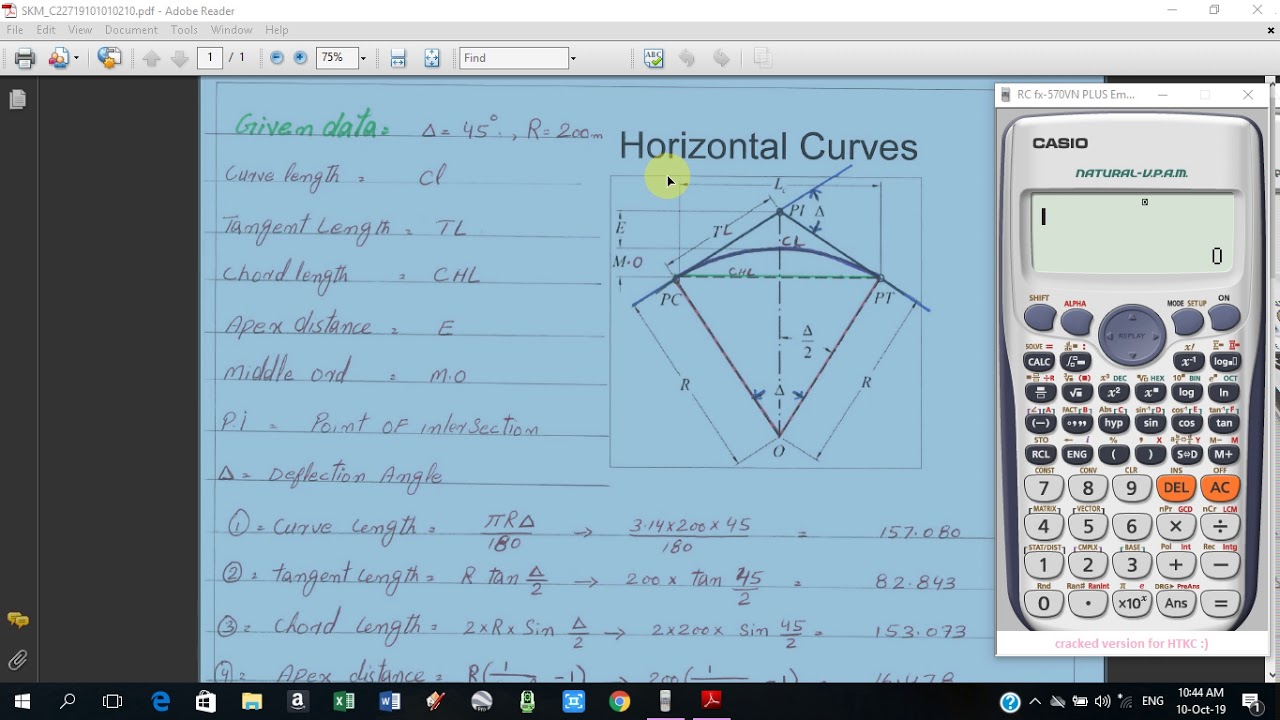Click the cos key on calculator

point(1187,423)
